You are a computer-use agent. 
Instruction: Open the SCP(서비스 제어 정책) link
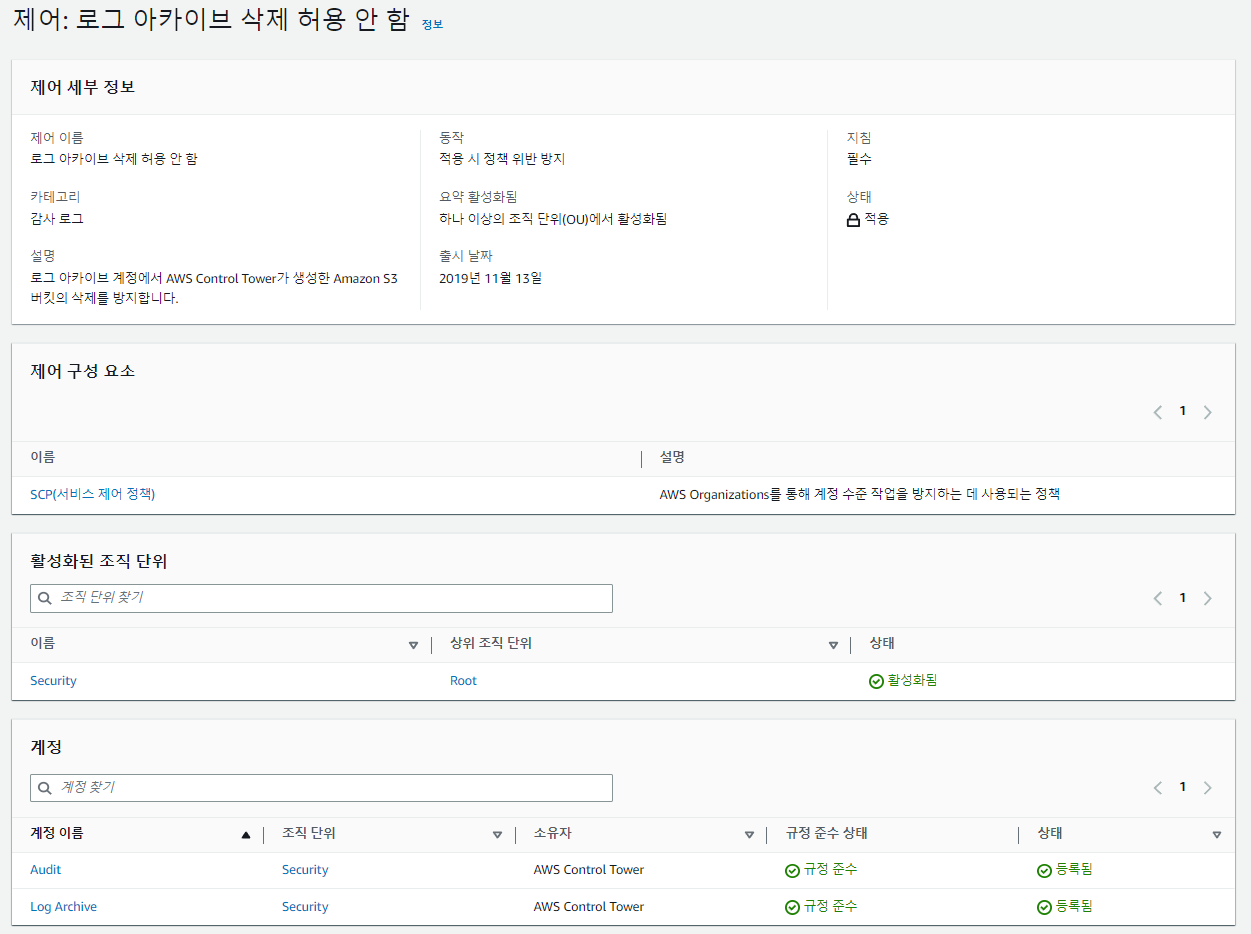click(x=93, y=494)
